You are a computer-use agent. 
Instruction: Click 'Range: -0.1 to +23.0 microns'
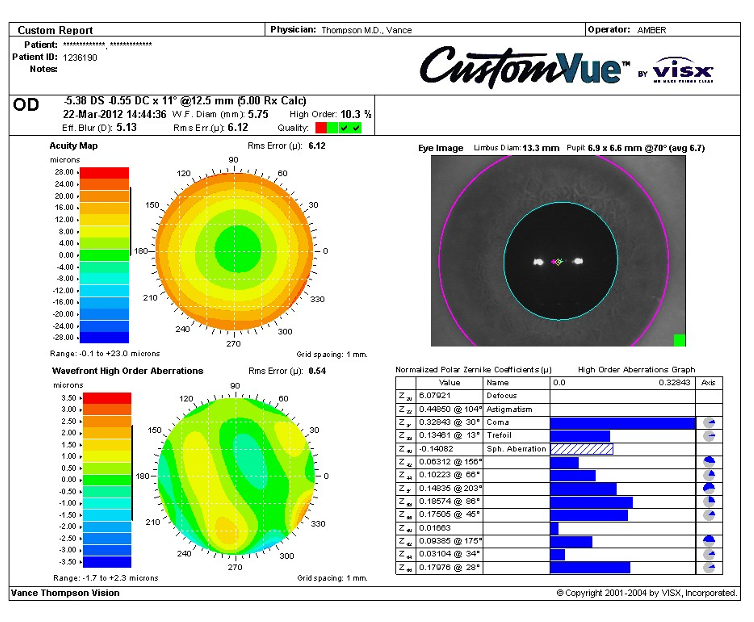105,353
